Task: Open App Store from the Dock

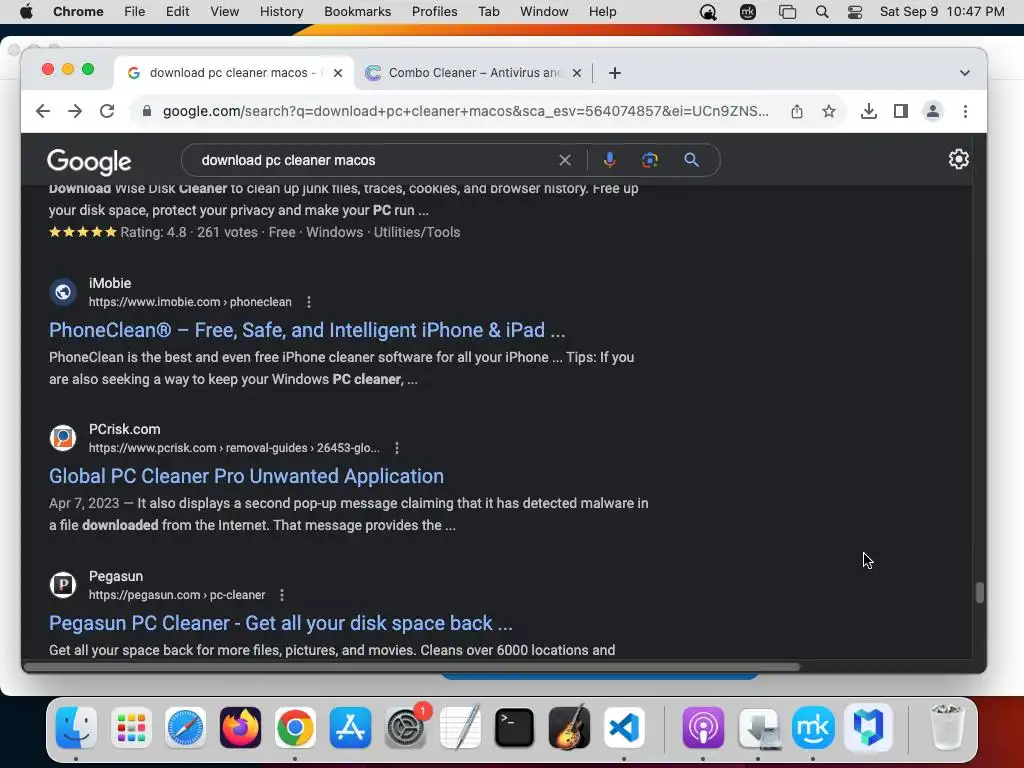Action: click(x=350, y=727)
